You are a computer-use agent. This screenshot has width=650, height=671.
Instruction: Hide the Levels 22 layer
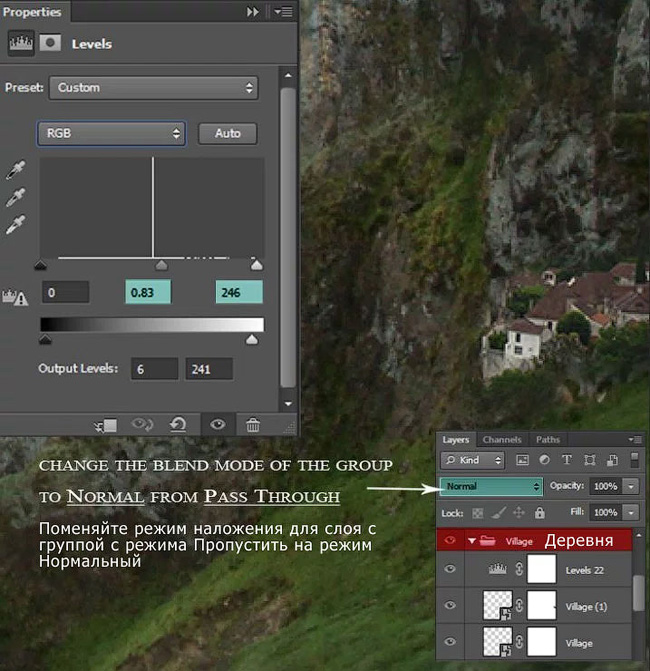(450, 569)
